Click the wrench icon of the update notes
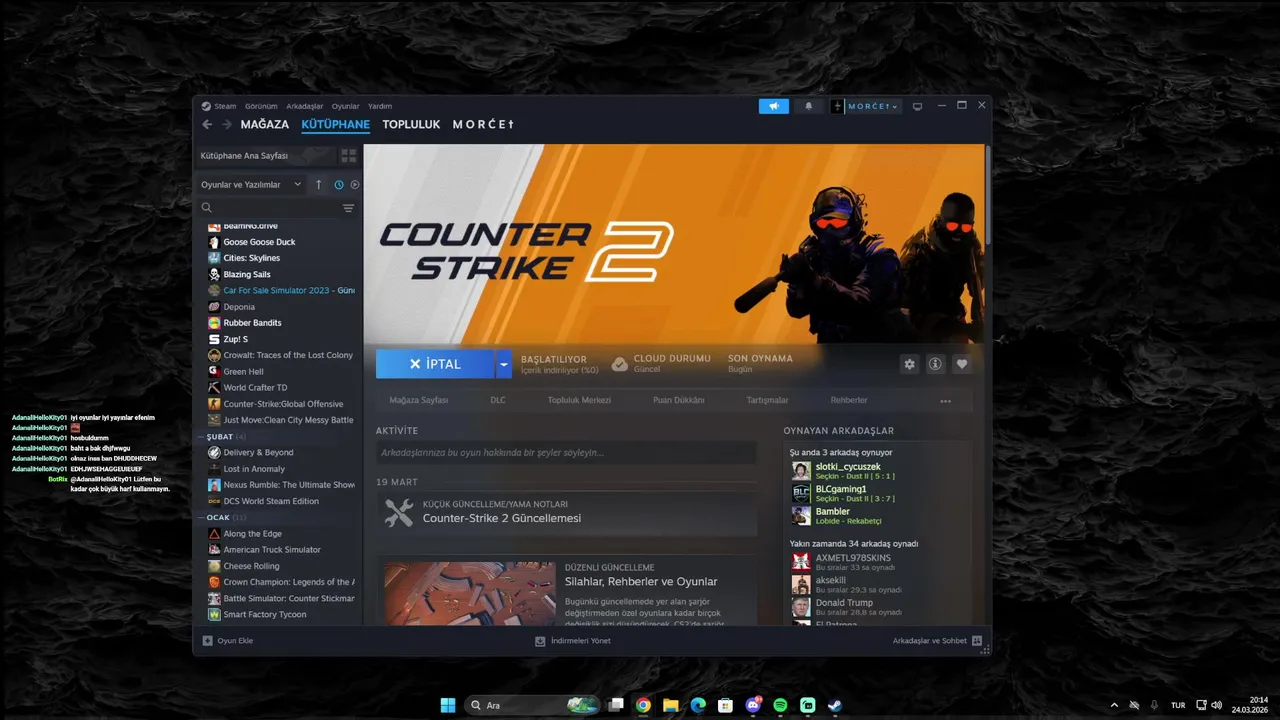Screen dimensions: 1280x720 click(x=399, y=512)
